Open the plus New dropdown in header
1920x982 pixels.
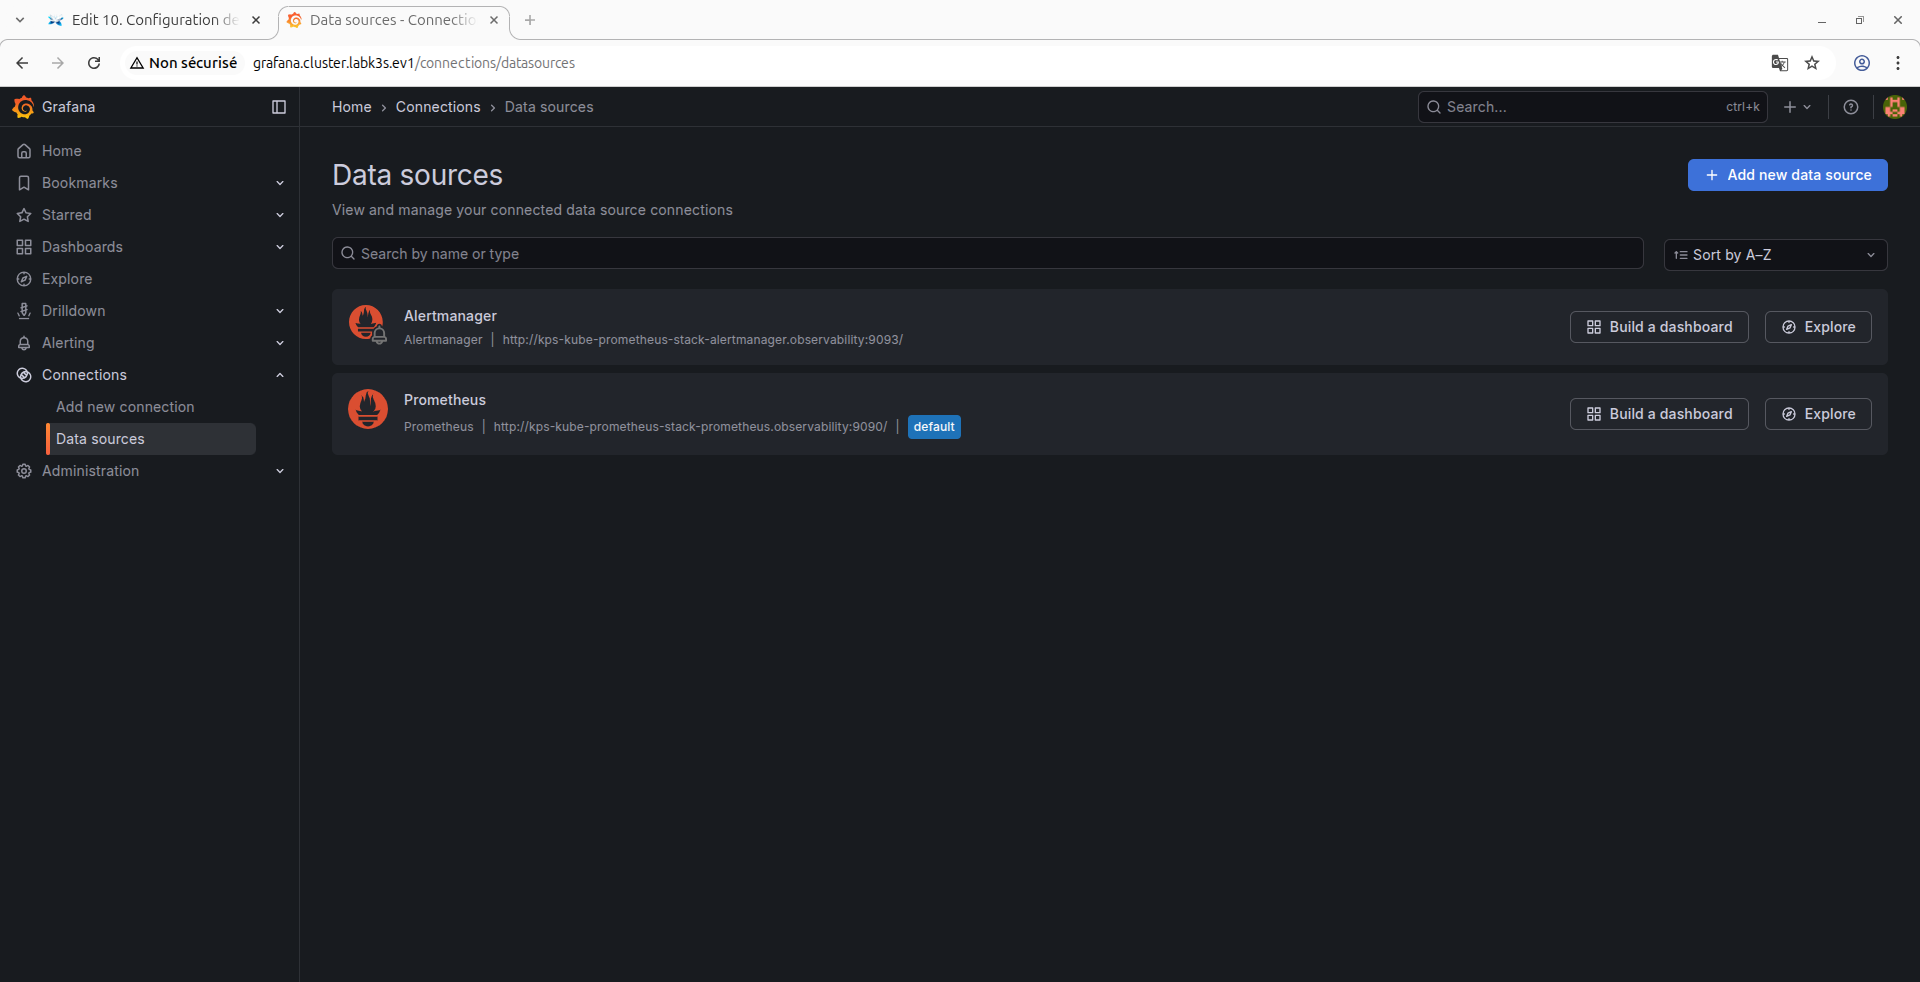pos(1797,107)
